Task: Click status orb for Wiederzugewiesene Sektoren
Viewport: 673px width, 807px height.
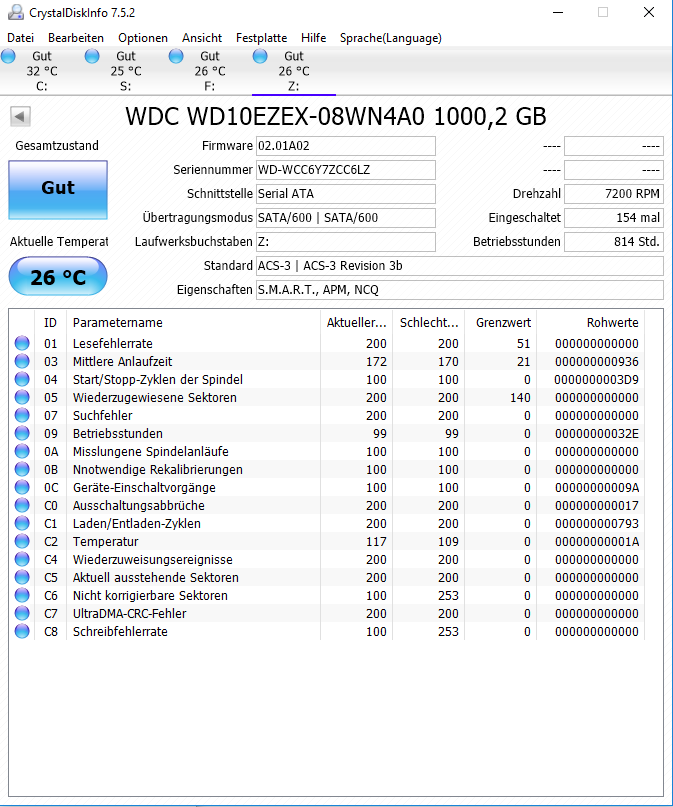Action: [22, 397]
